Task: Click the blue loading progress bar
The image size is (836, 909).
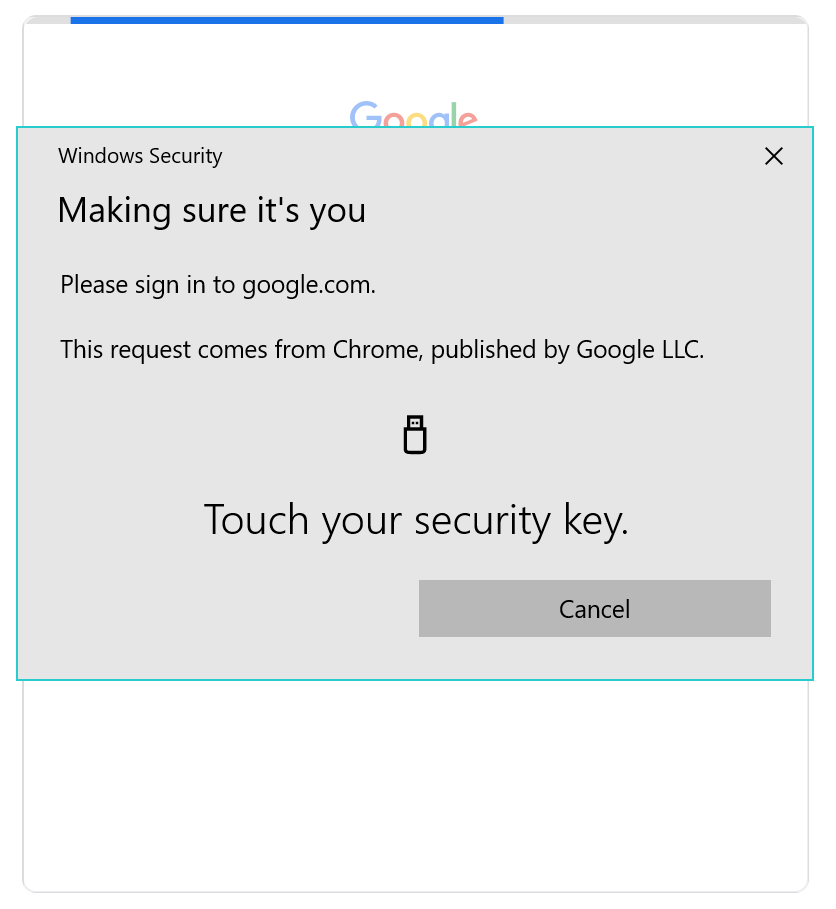Action: [x=286, y=19]
